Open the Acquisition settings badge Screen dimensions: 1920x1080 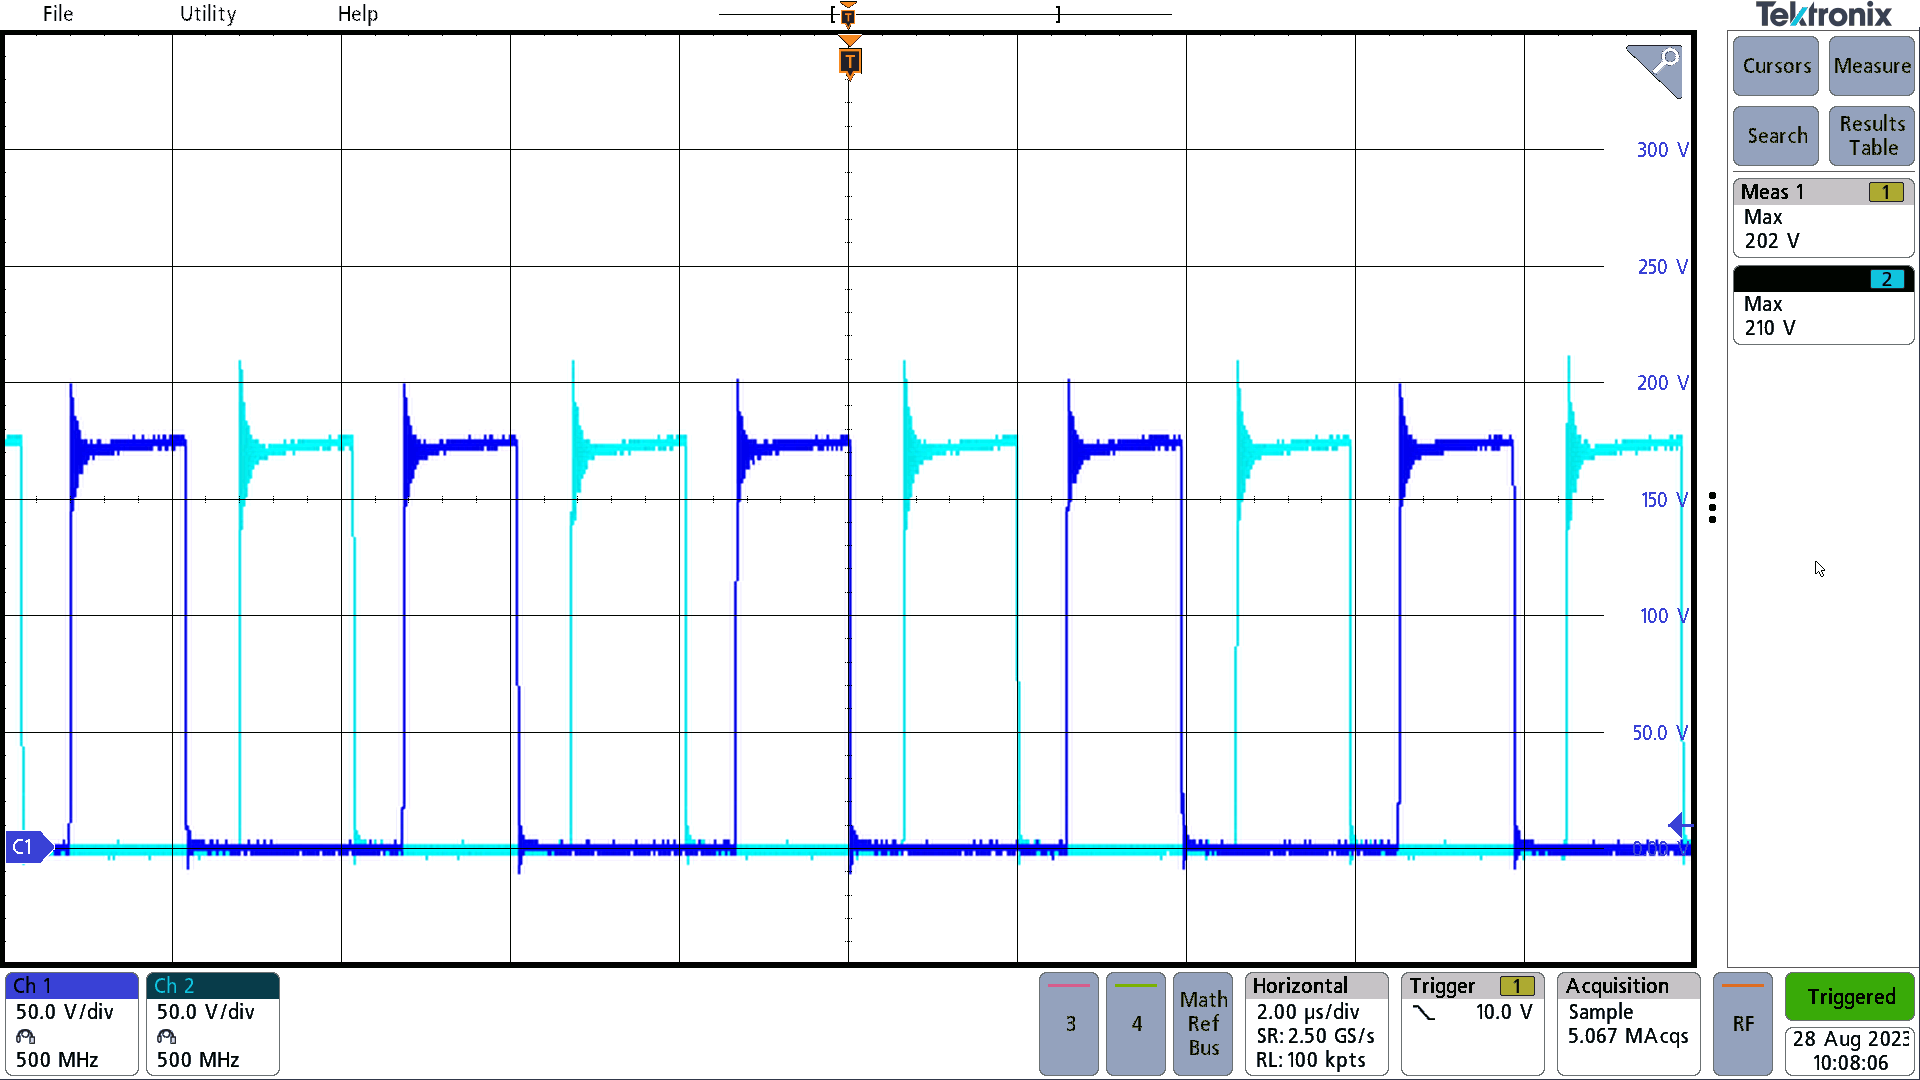[1629, 1024]
